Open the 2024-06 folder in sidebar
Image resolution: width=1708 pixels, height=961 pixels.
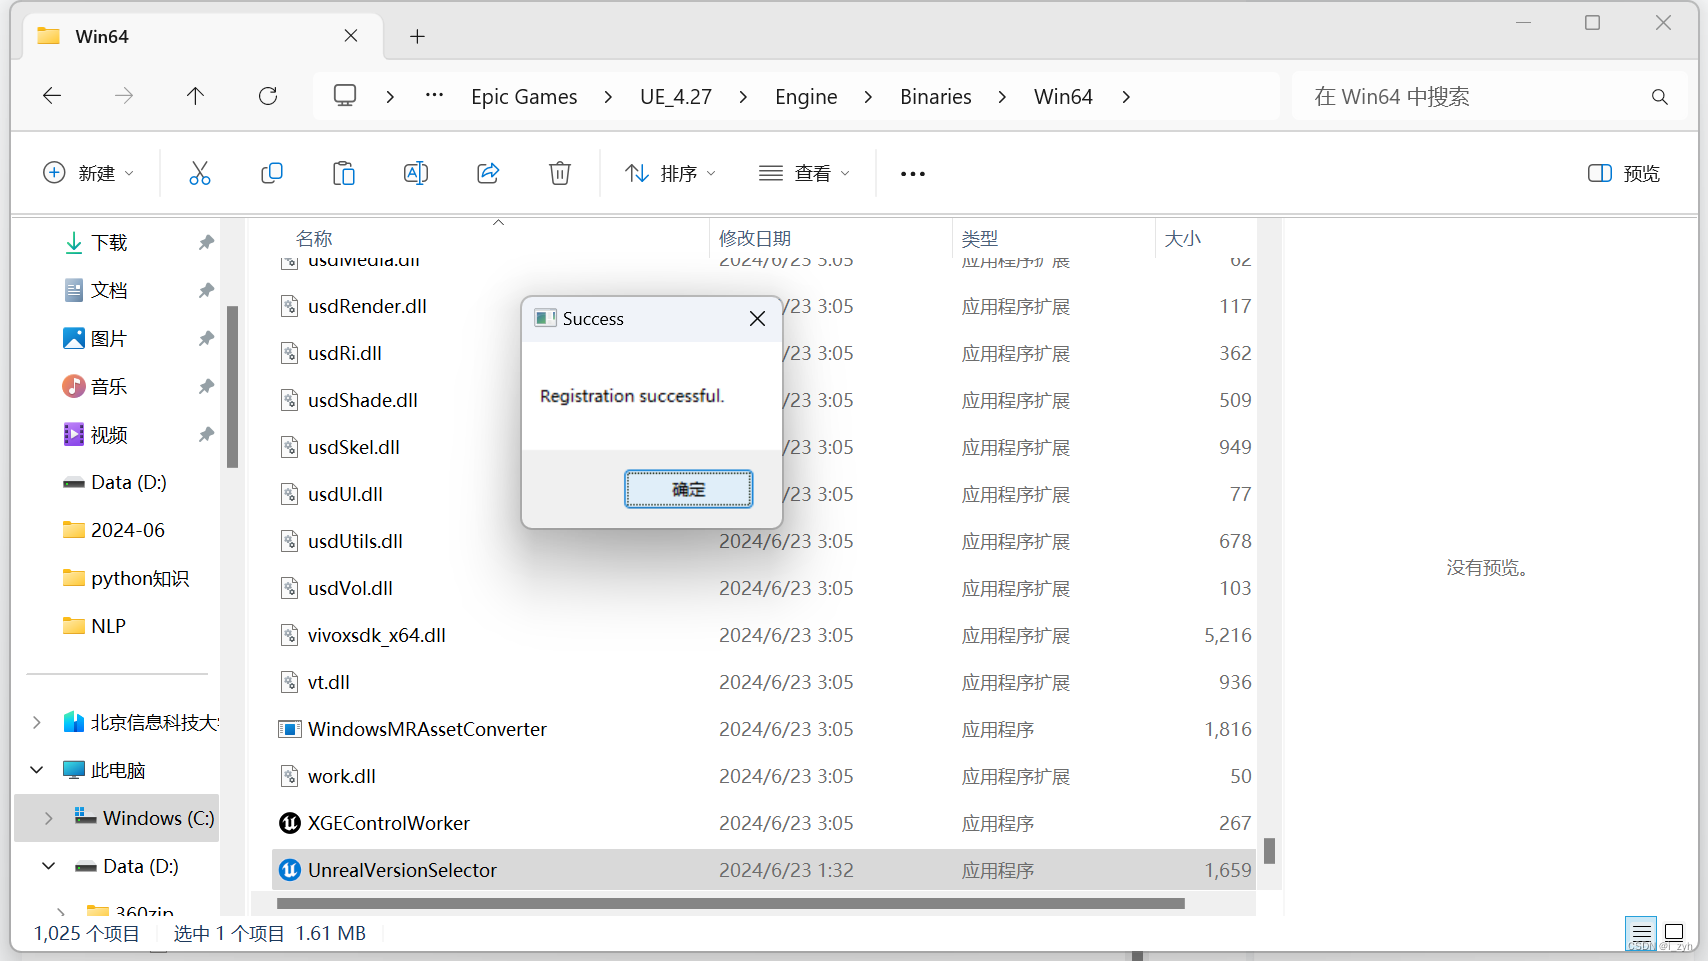click(x=114, y=530)
